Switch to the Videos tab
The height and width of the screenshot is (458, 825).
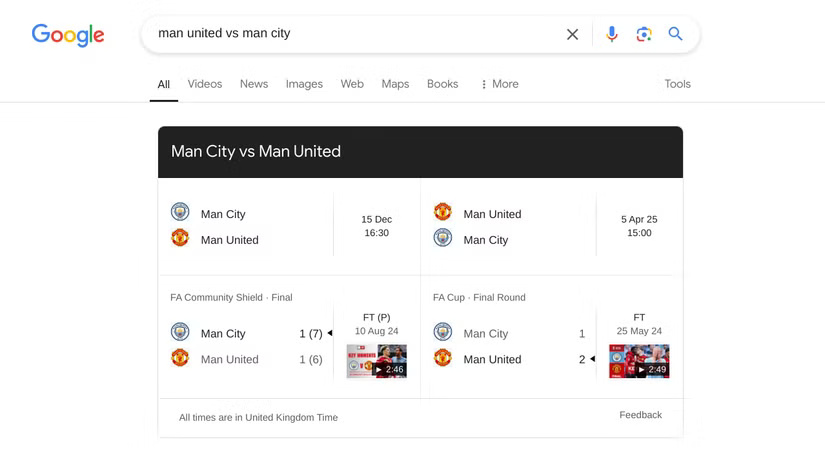[x=205, y=84]
